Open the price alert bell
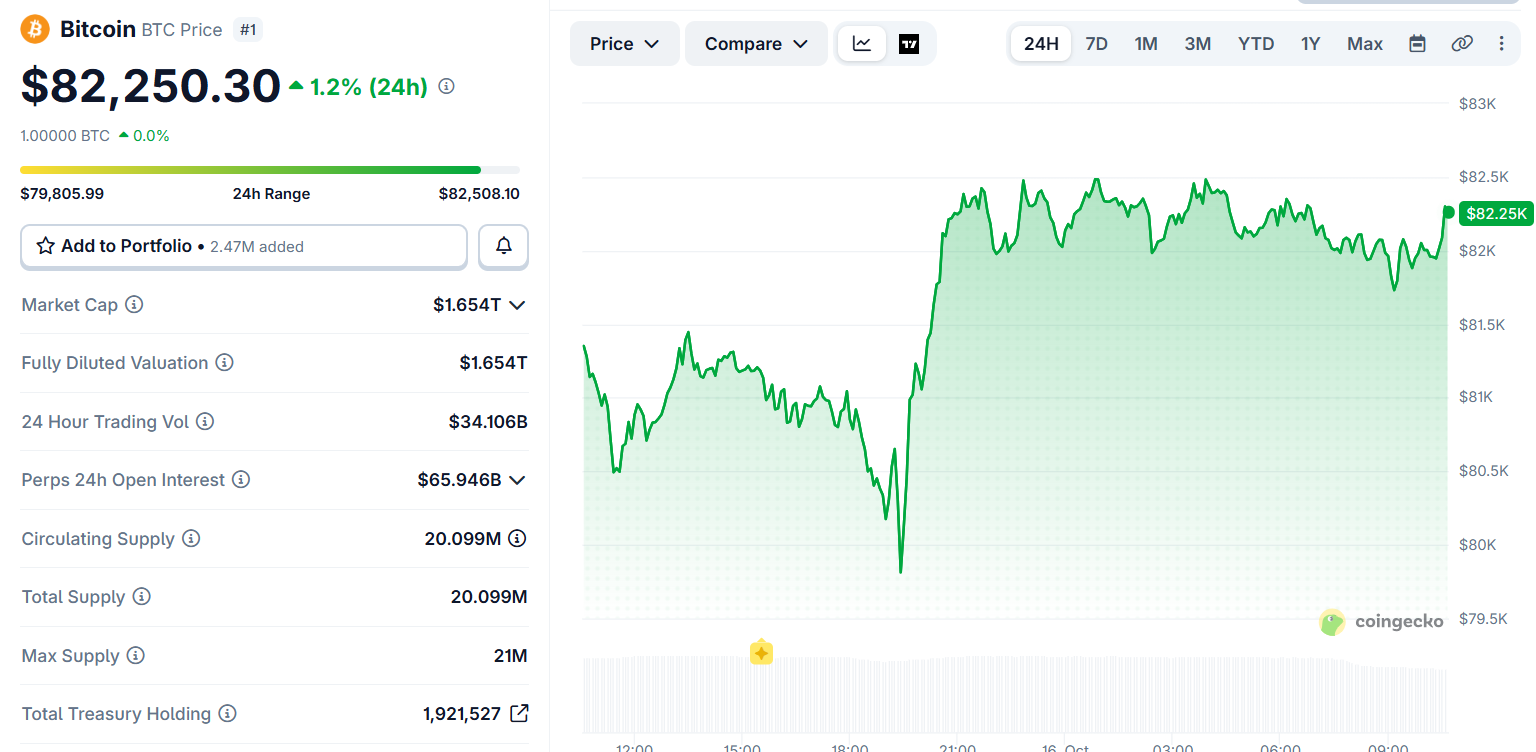 coord(504,246)
